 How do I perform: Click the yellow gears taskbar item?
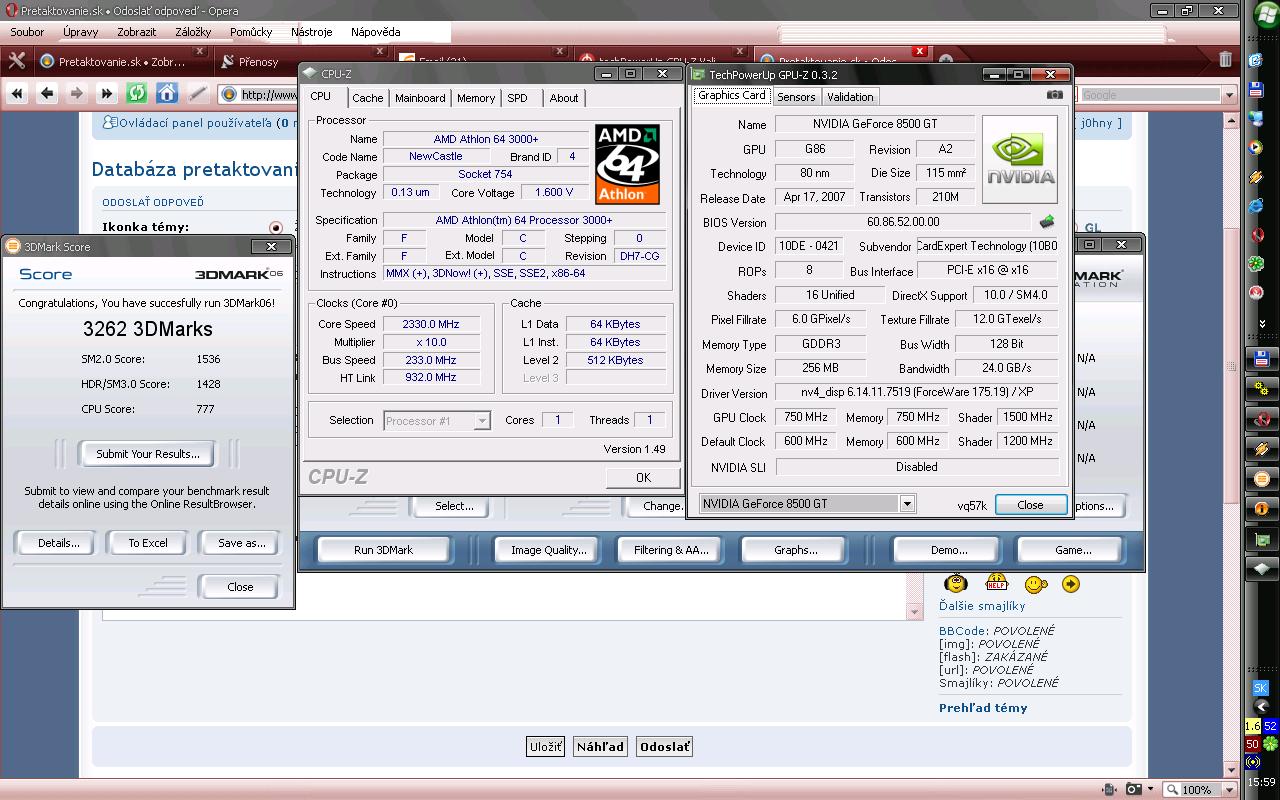[x=1261, y=388]
